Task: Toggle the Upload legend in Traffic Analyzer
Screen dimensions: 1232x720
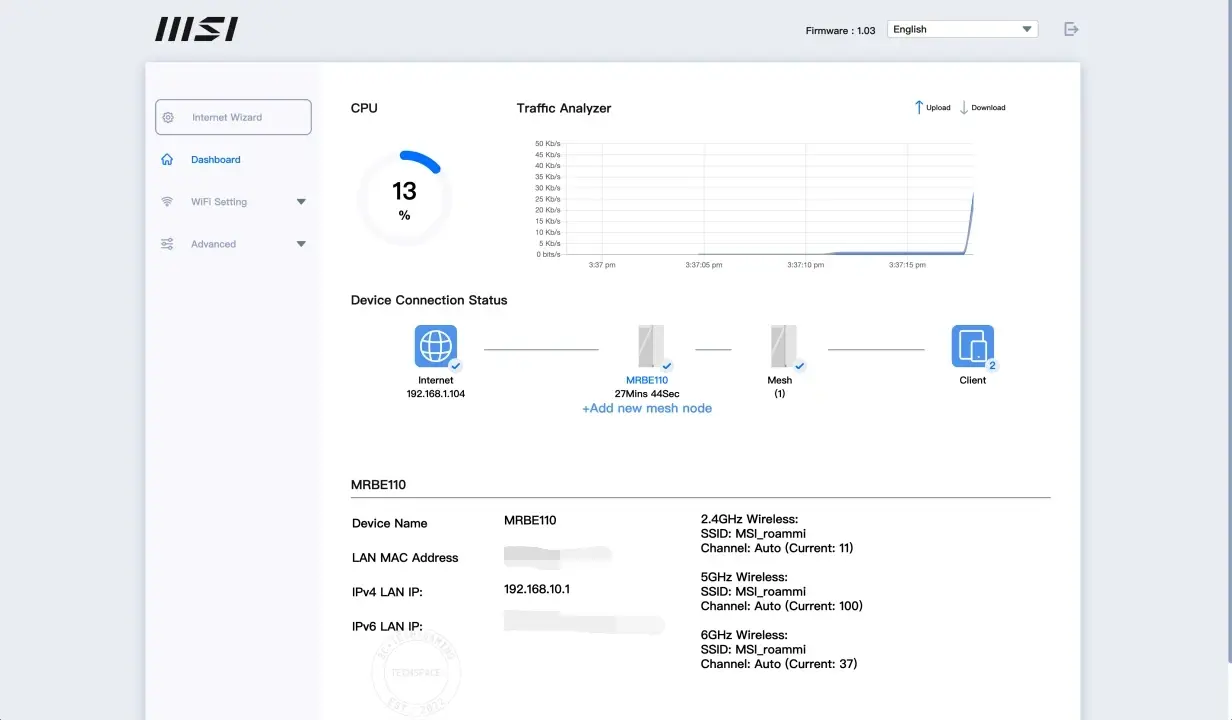Action: [932, 107]
